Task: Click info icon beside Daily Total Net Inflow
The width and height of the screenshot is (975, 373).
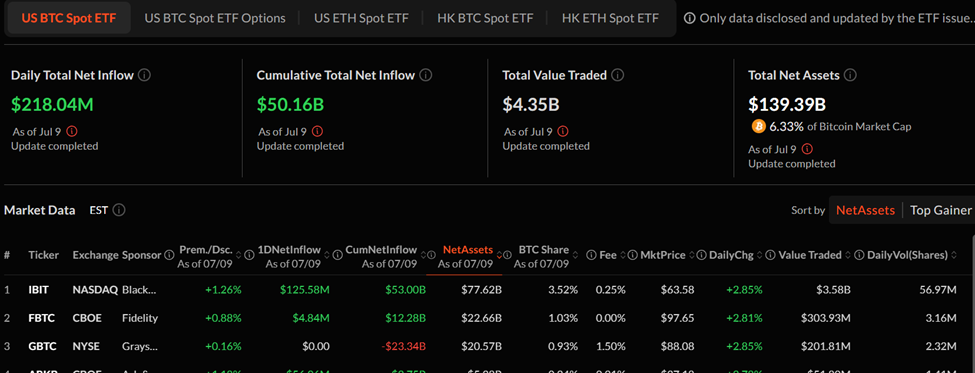Action: [144, 75]
